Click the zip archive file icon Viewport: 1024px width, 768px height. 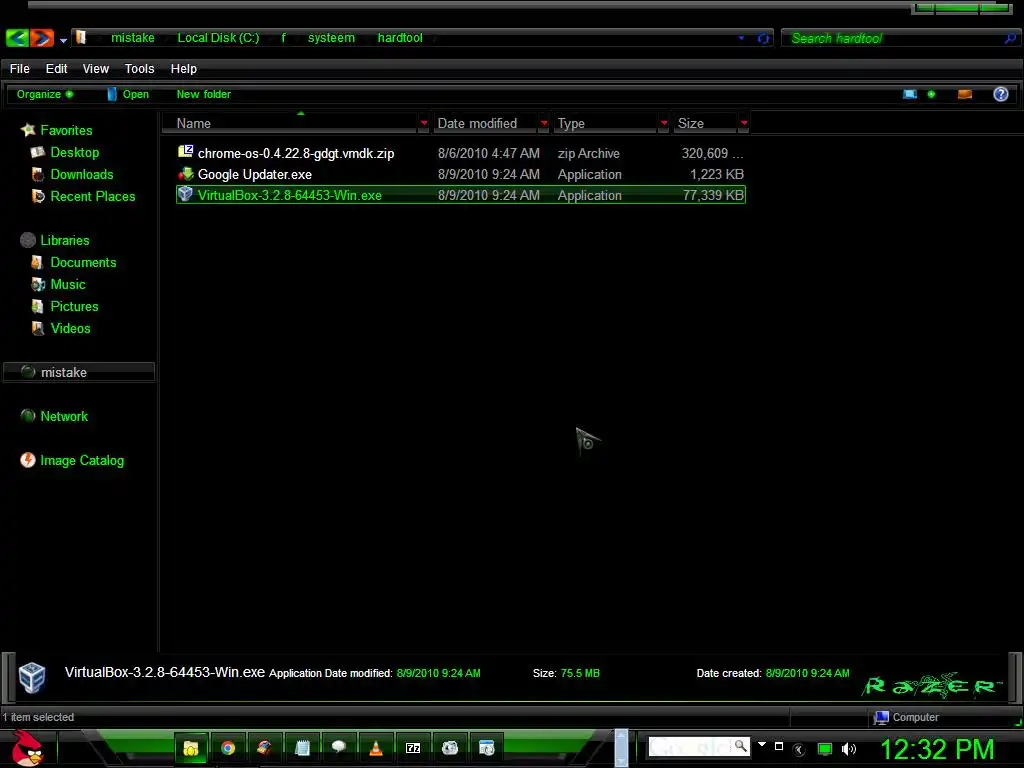click(x=185, y=152)
